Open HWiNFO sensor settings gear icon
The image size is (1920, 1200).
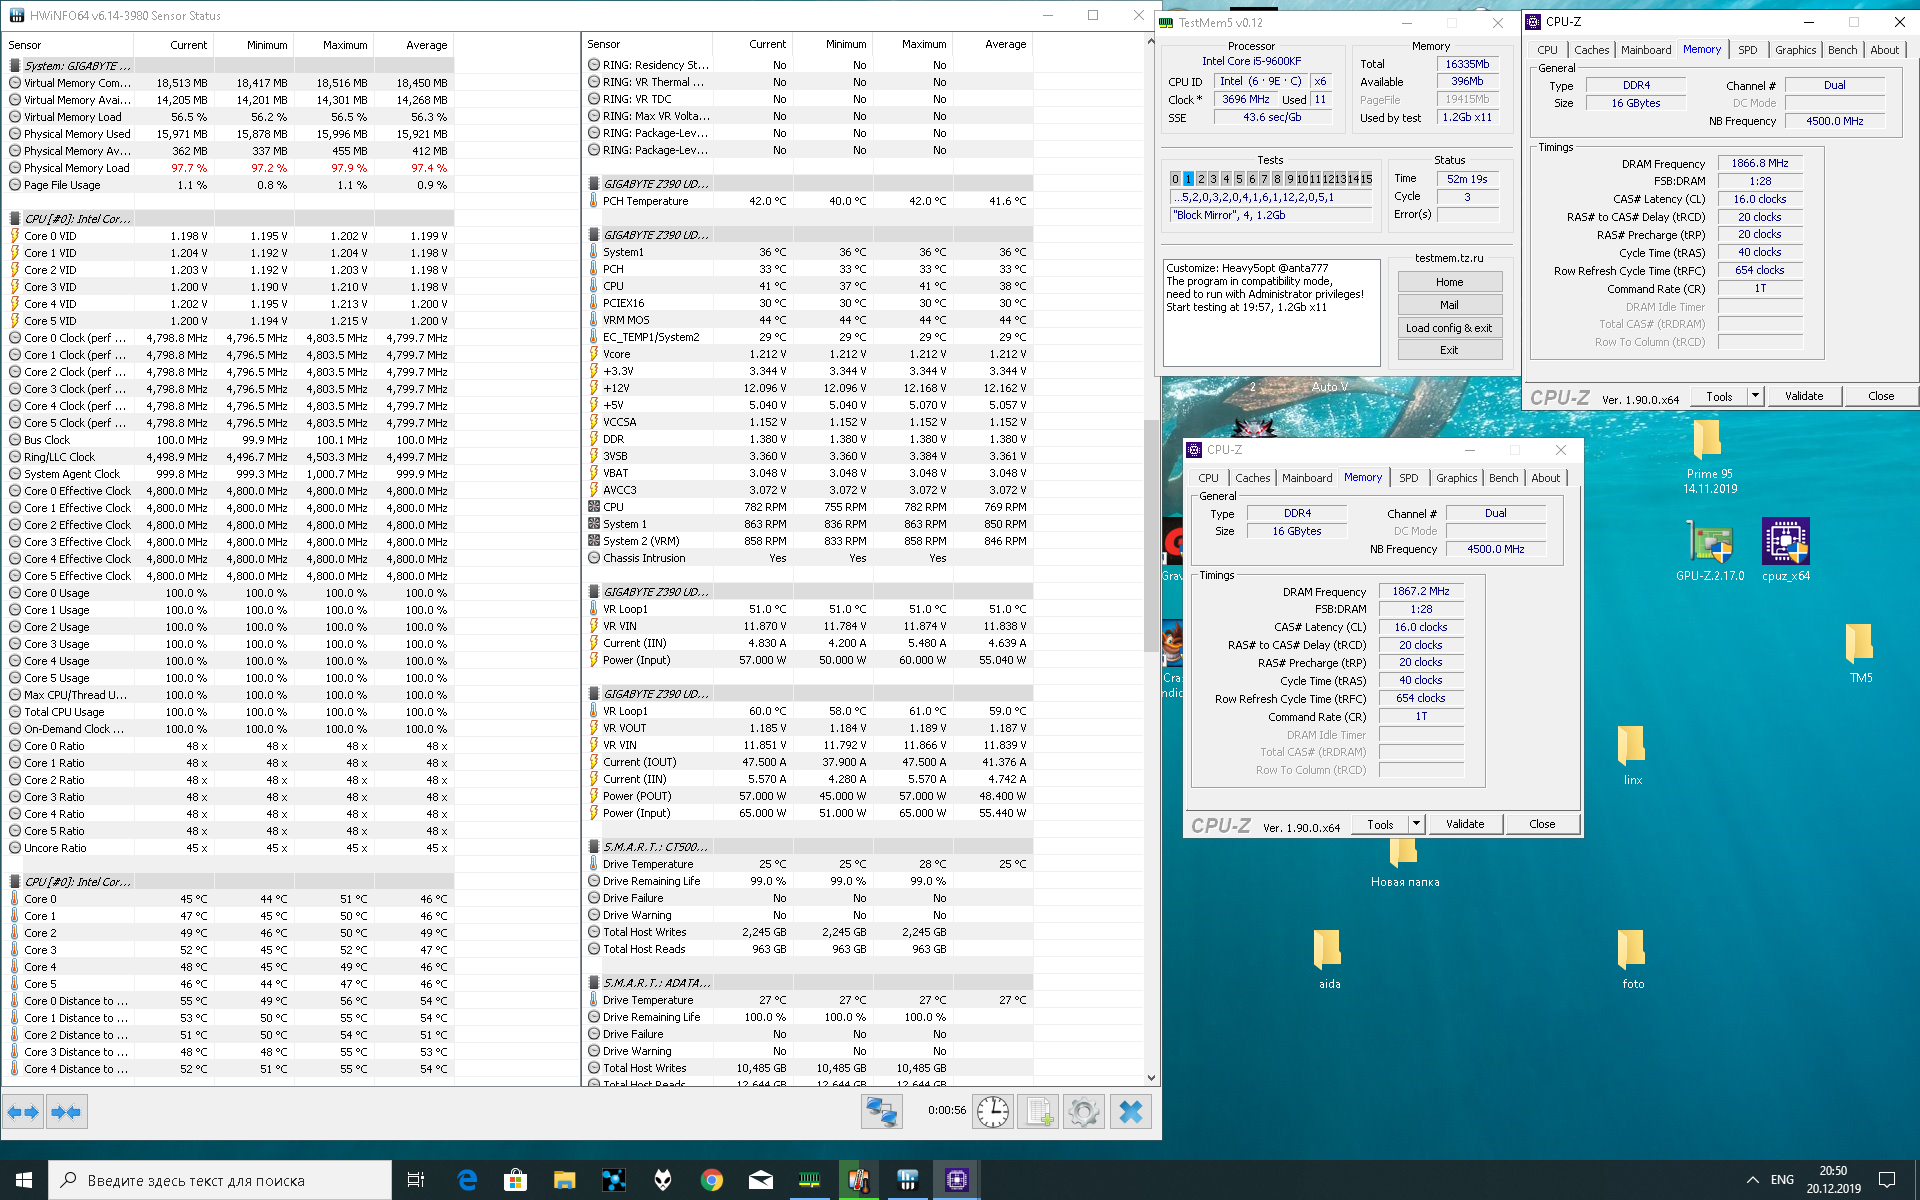1084,1112
